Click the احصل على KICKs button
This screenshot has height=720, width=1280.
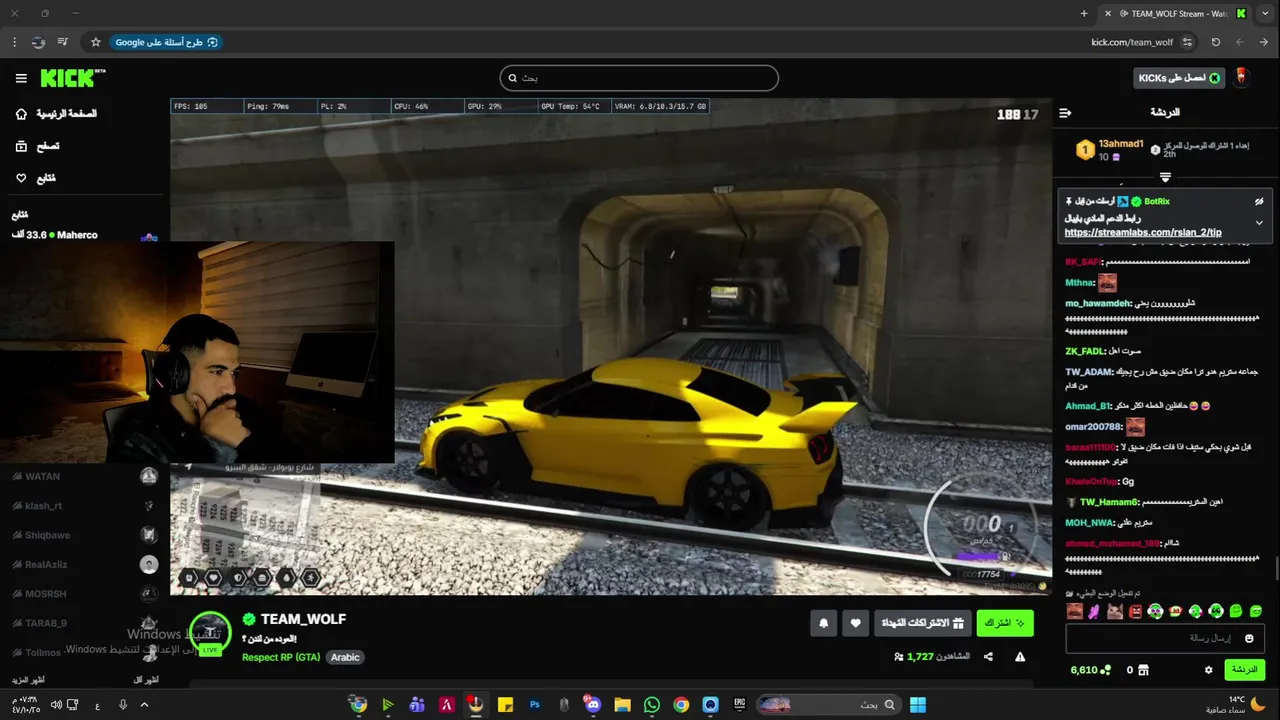point(1179,78)
